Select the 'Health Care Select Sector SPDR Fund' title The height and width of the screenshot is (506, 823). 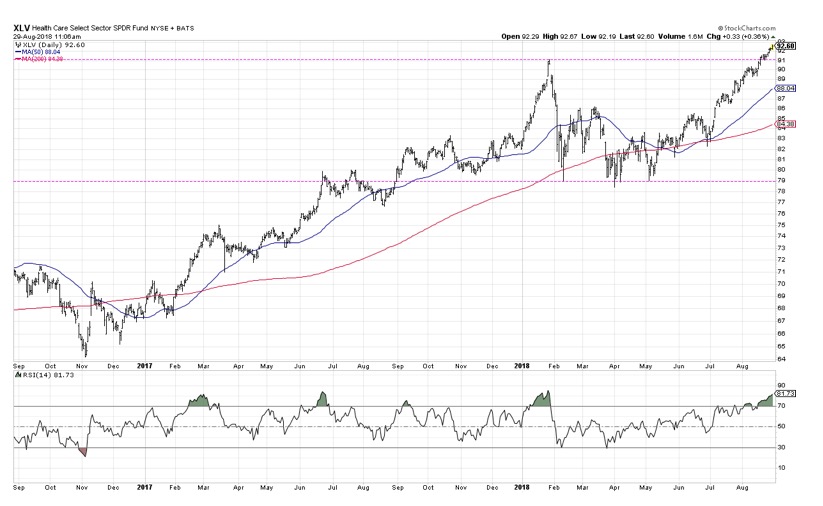tap(90, 28)
